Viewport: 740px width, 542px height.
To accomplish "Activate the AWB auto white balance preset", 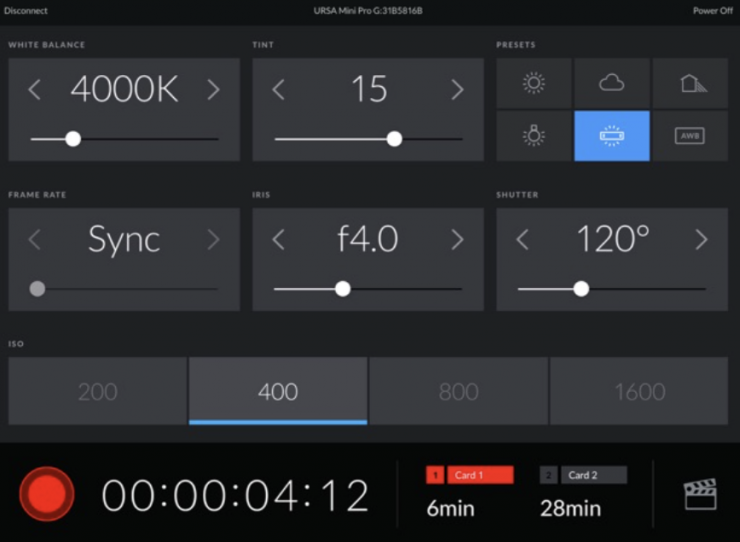I will 689,136.
